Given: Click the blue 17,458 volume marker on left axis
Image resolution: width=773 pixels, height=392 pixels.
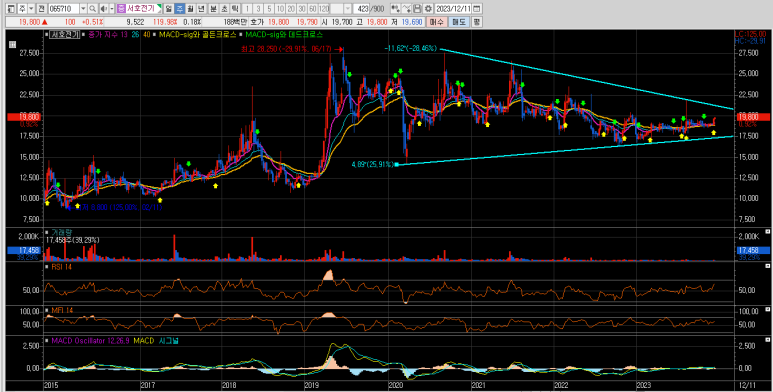Looking at the screenshot, I should pyautogui.click(x=24, y=250).
